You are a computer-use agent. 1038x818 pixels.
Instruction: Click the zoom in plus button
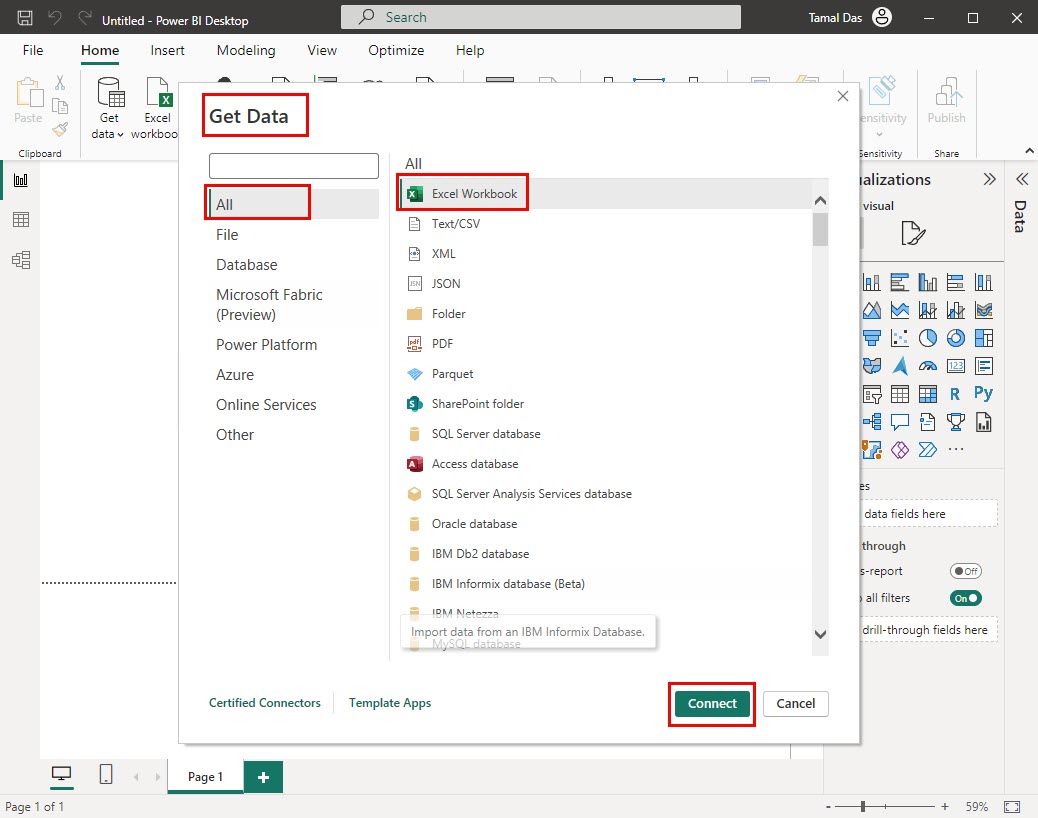tap(945, 807)
